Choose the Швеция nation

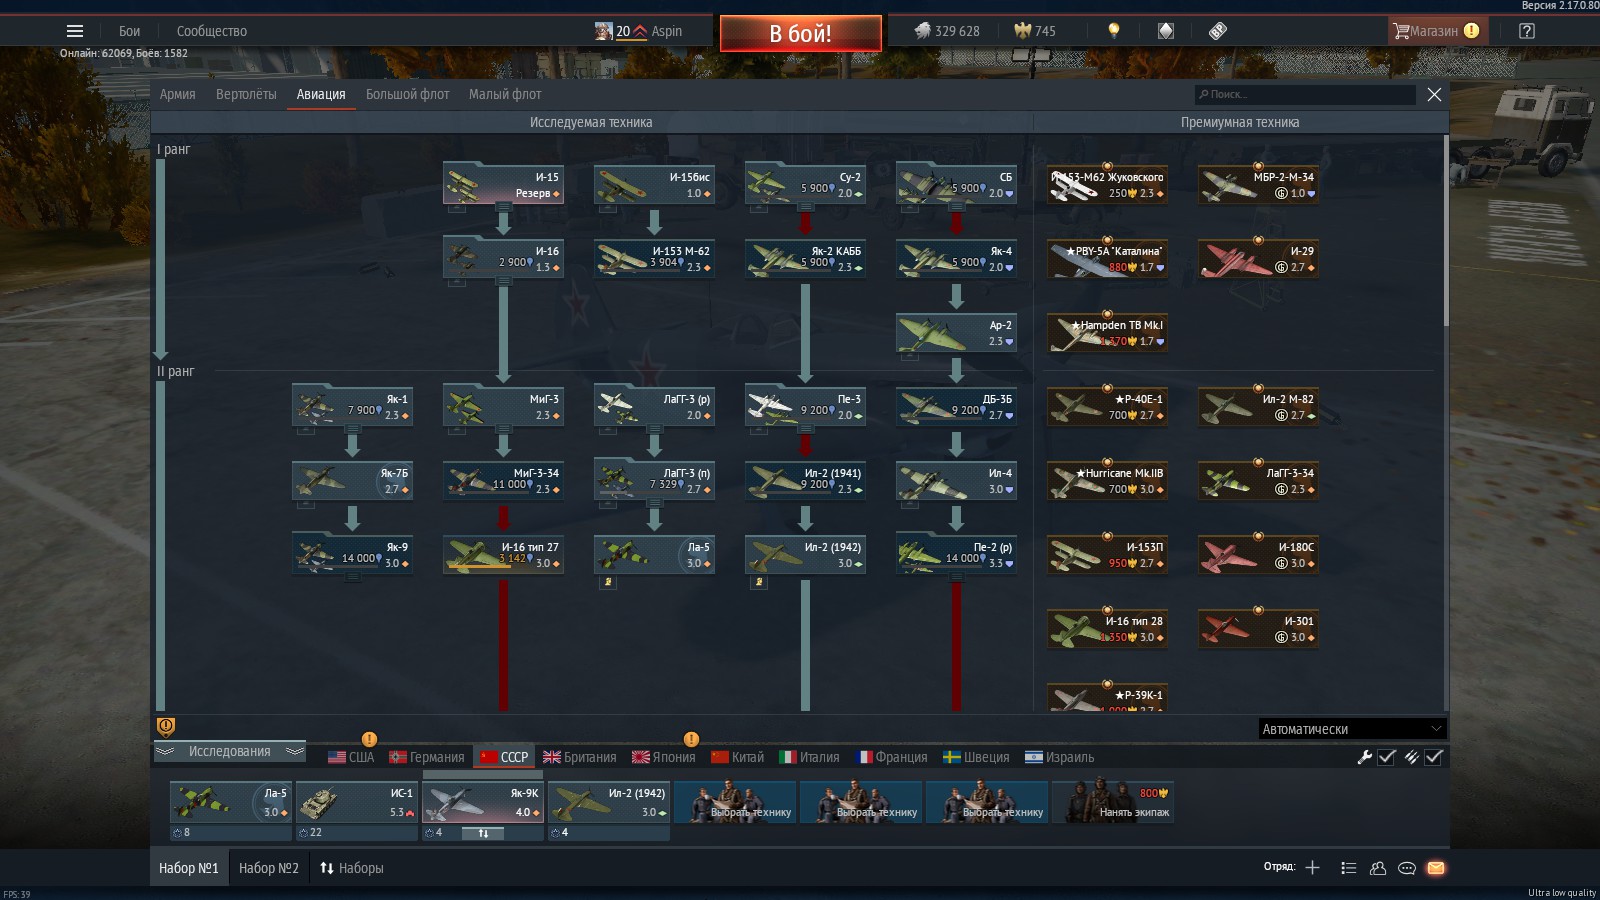(x=977, y=757)
